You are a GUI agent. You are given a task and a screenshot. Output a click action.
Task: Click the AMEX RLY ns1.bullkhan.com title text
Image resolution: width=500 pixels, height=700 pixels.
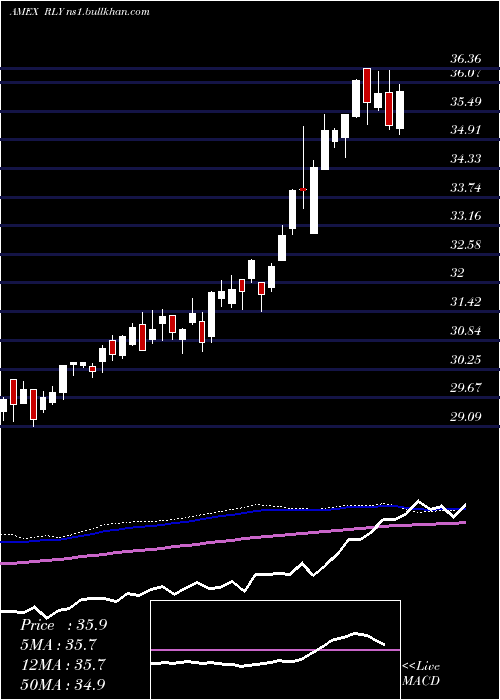click(x=79, y=12)
